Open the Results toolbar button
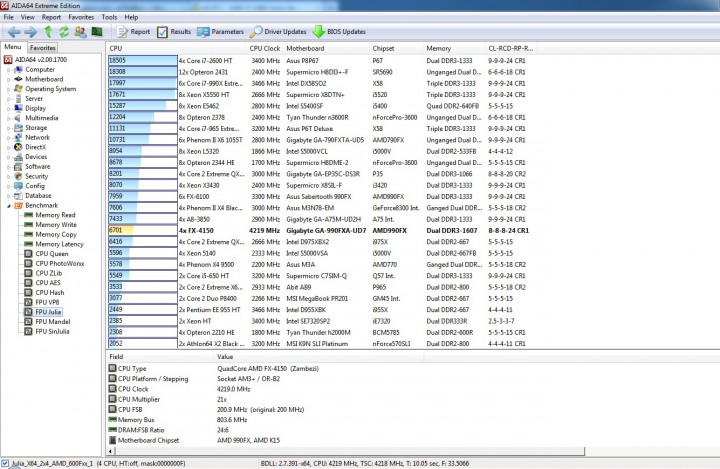The width and height of the screenshot is (720, 469). click(x=174, y=32)
